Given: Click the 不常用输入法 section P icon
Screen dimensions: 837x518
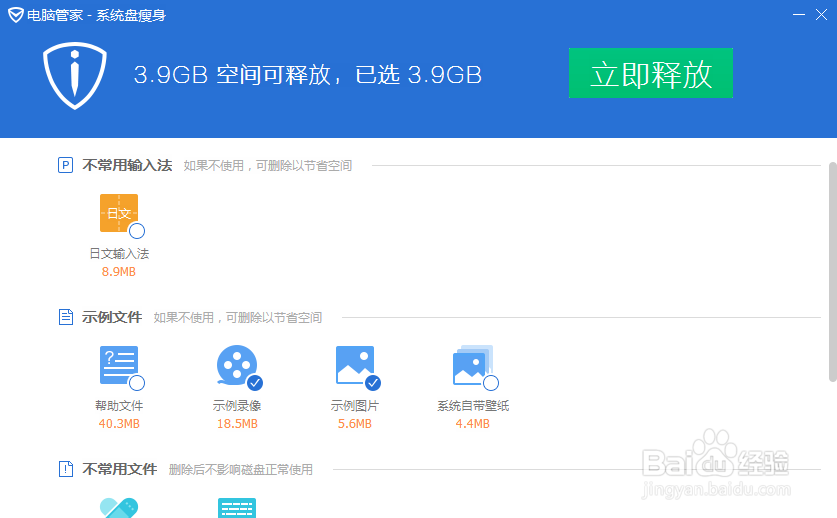Looking at the screenshot, I should (65, 165).
